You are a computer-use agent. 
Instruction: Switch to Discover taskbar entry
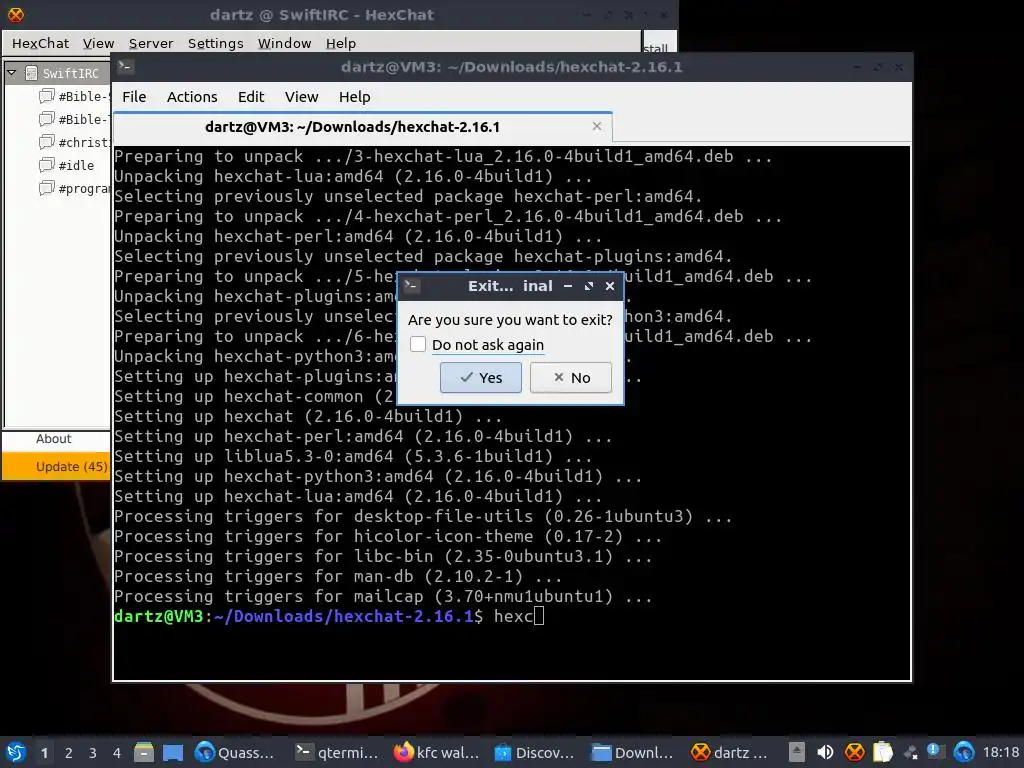point(536,752)
